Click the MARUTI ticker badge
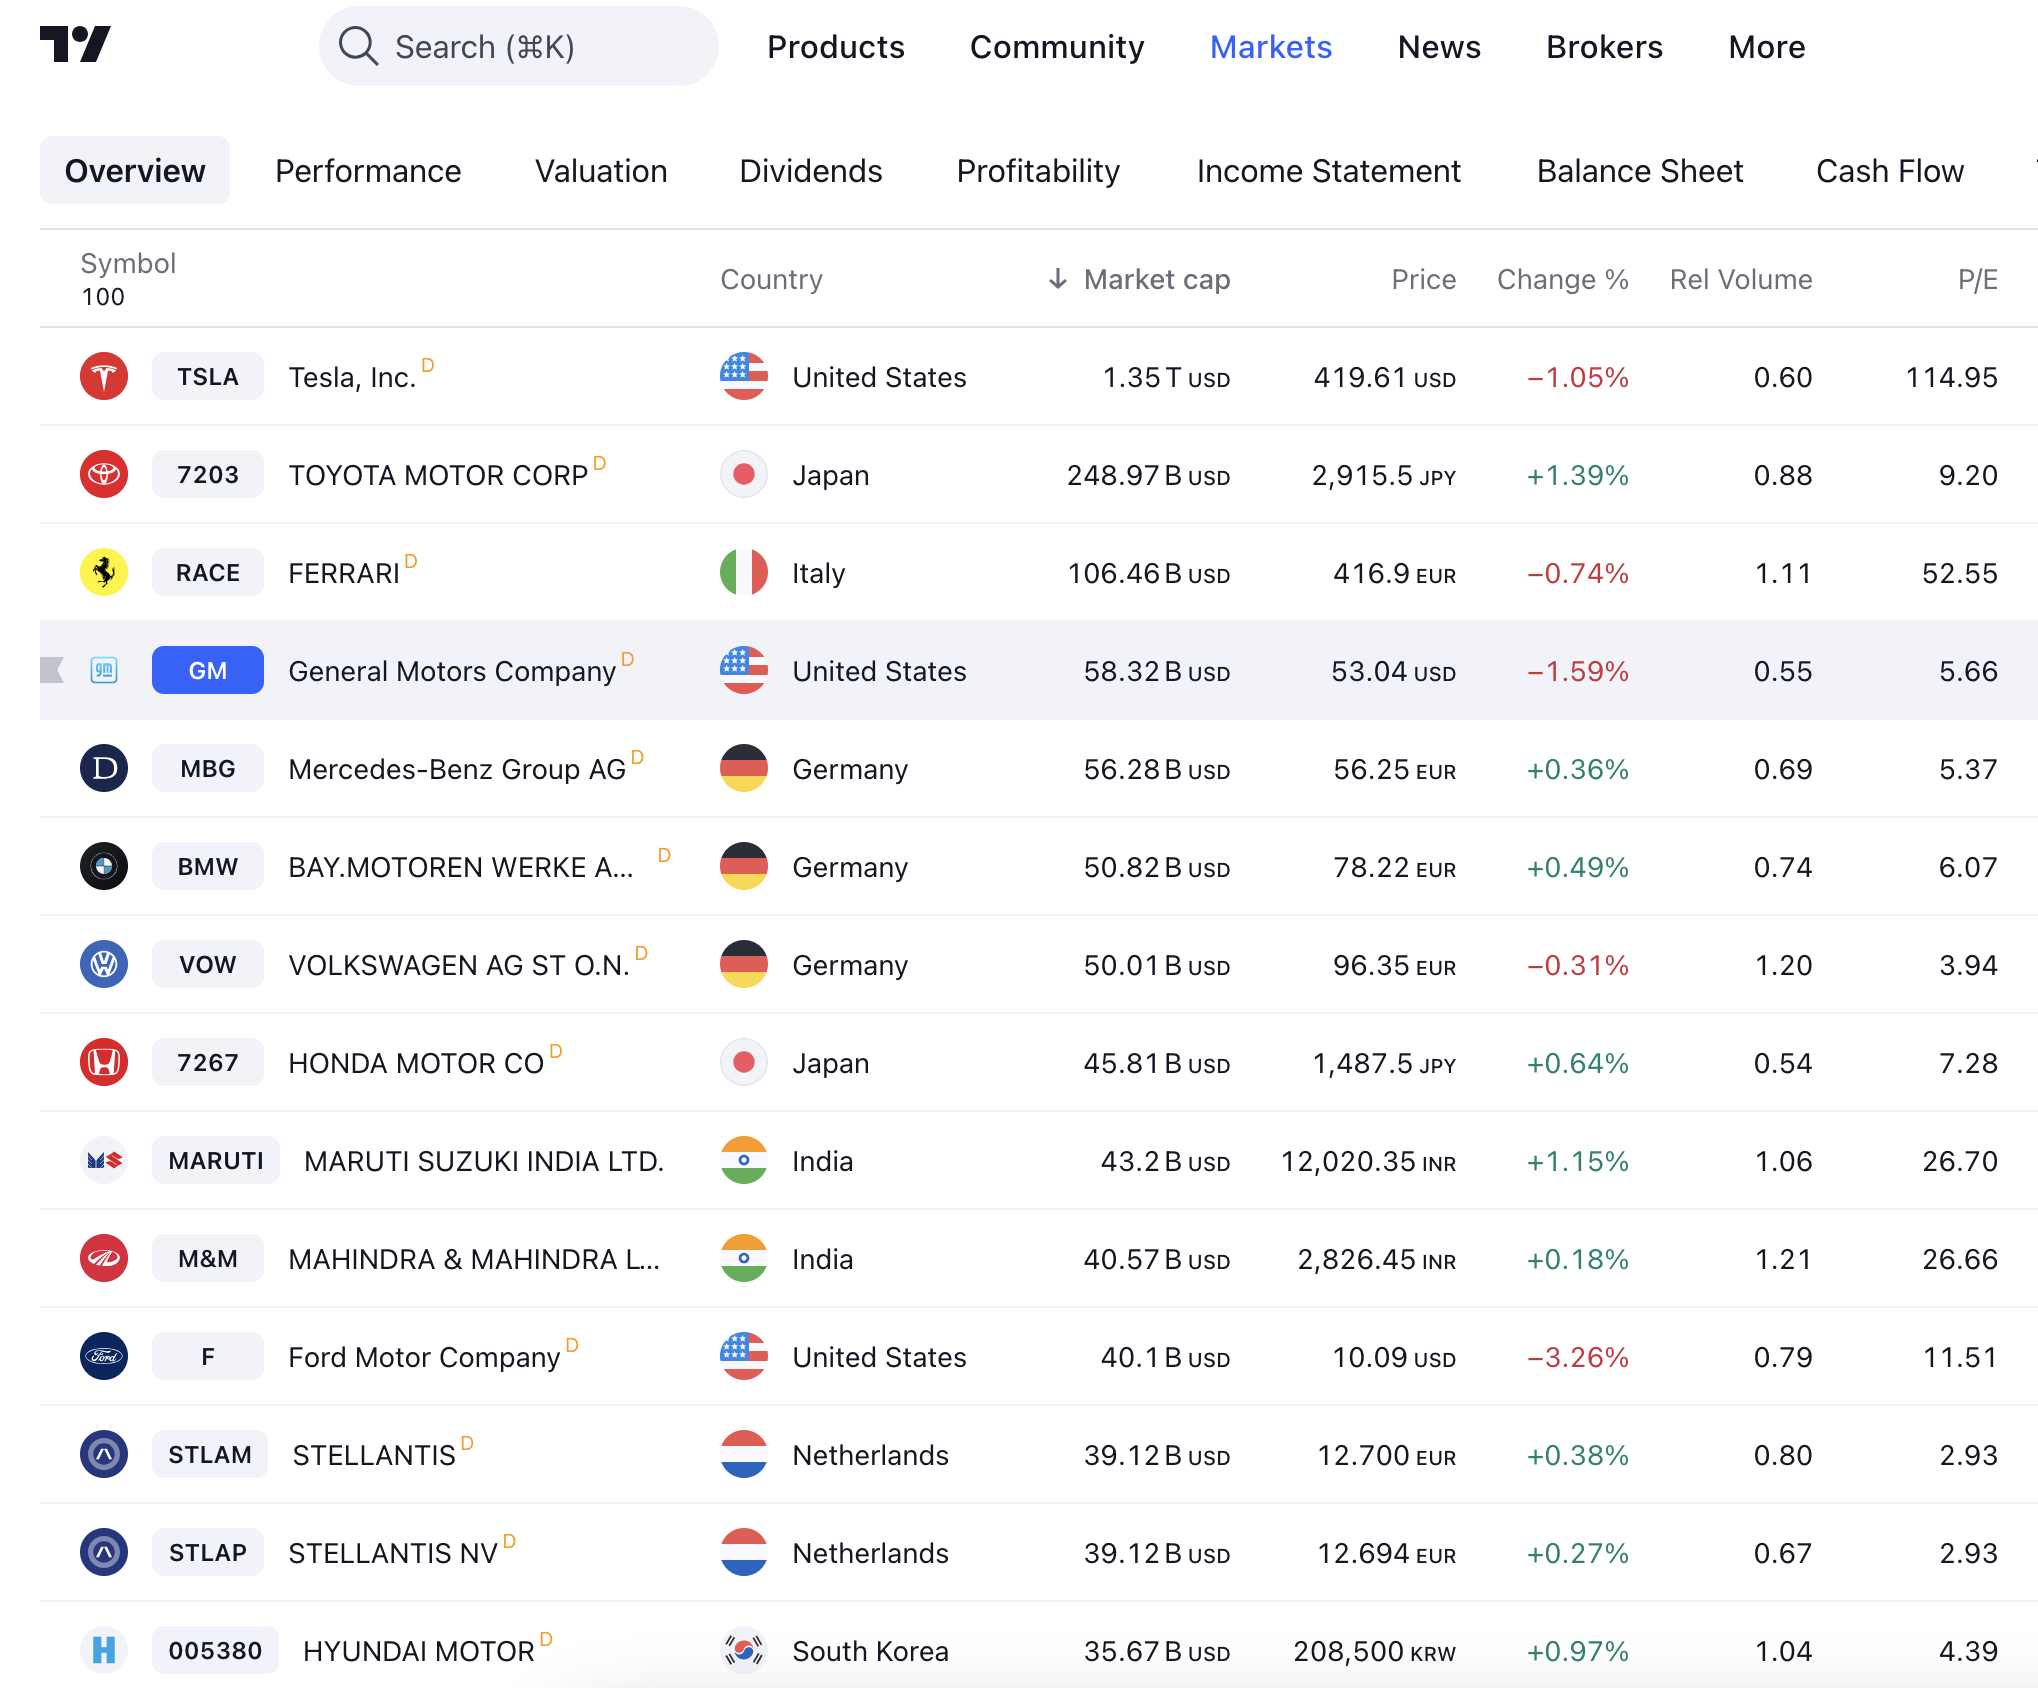Viewport: 2038px width, 1688px height. (216, 1161)
